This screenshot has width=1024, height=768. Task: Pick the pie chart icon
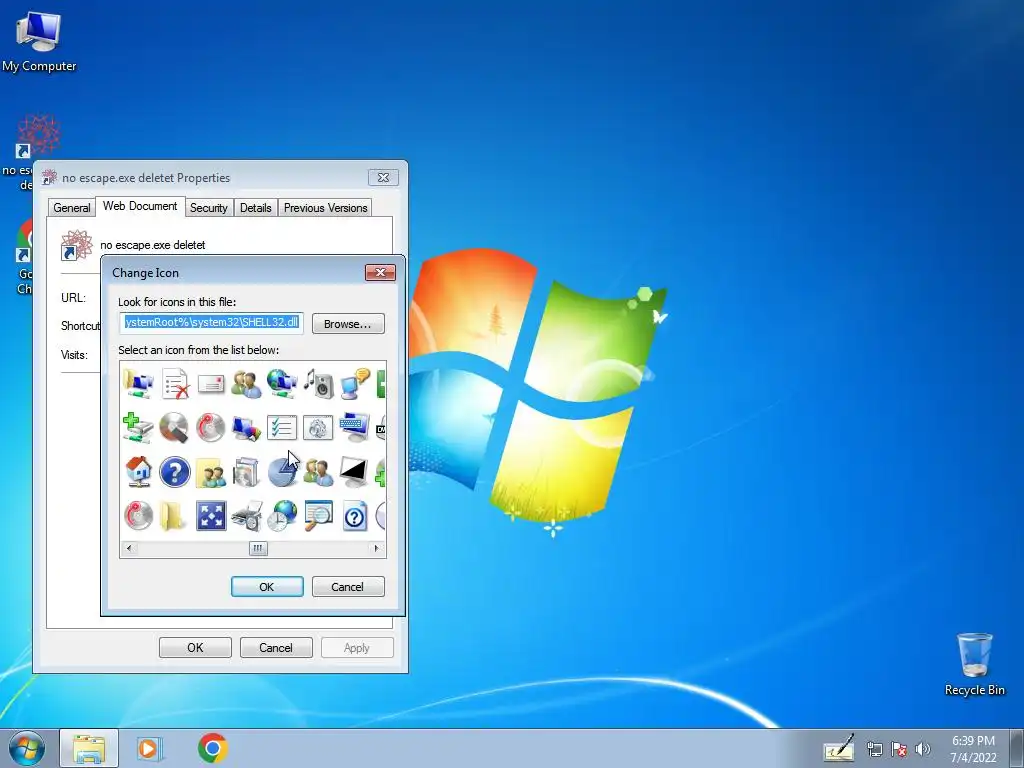[282, 472]
